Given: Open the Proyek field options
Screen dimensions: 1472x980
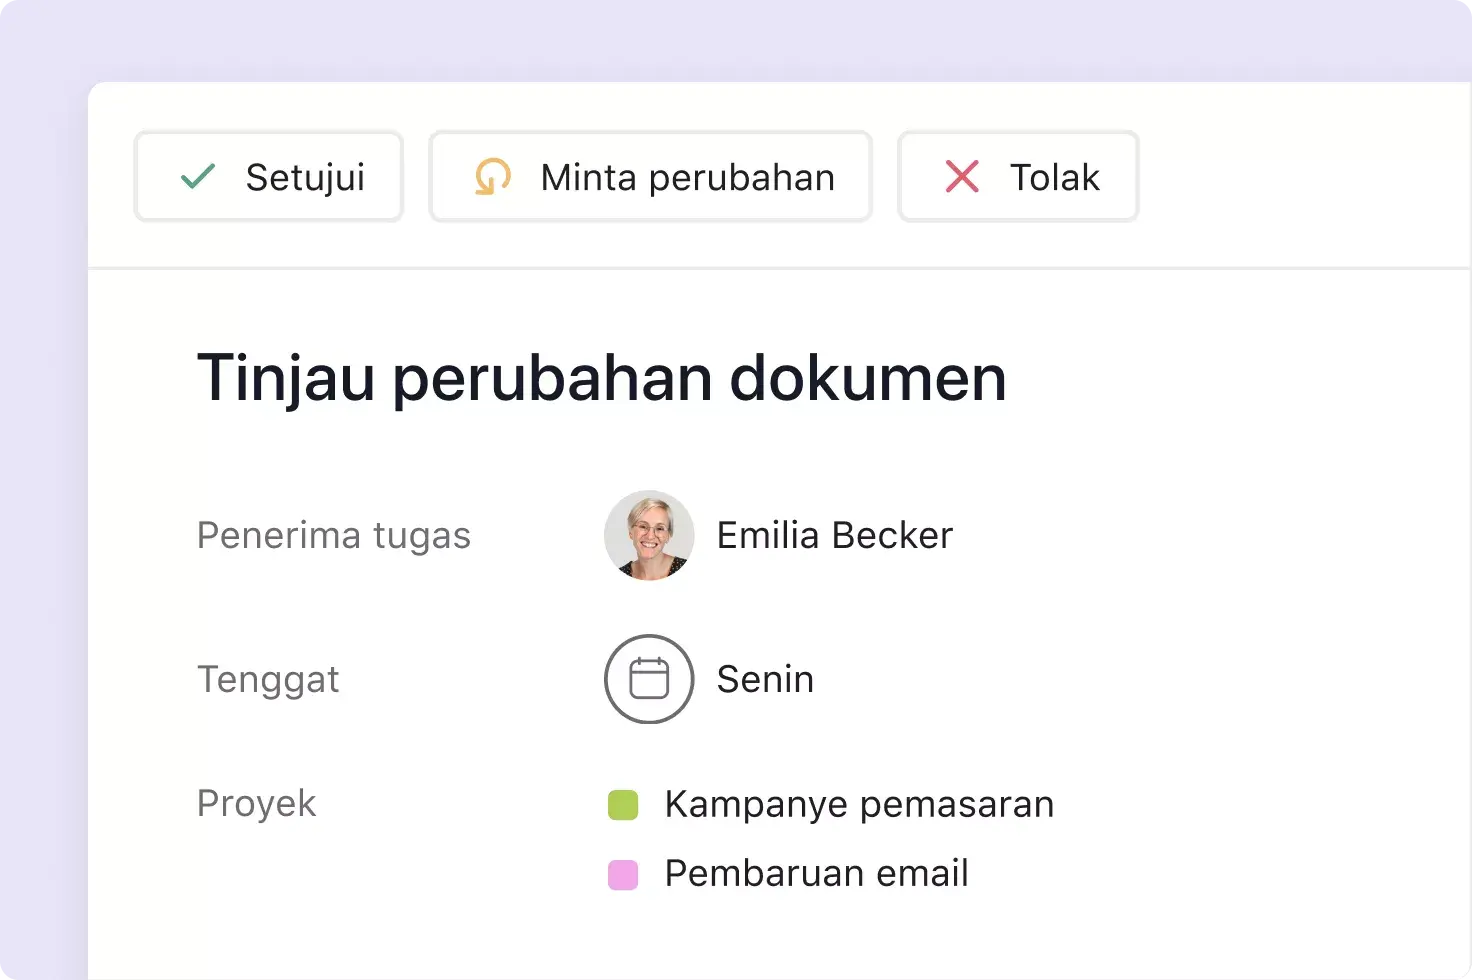Looking at the screenshot, I should pyautogui.click(x=256, y=803).
